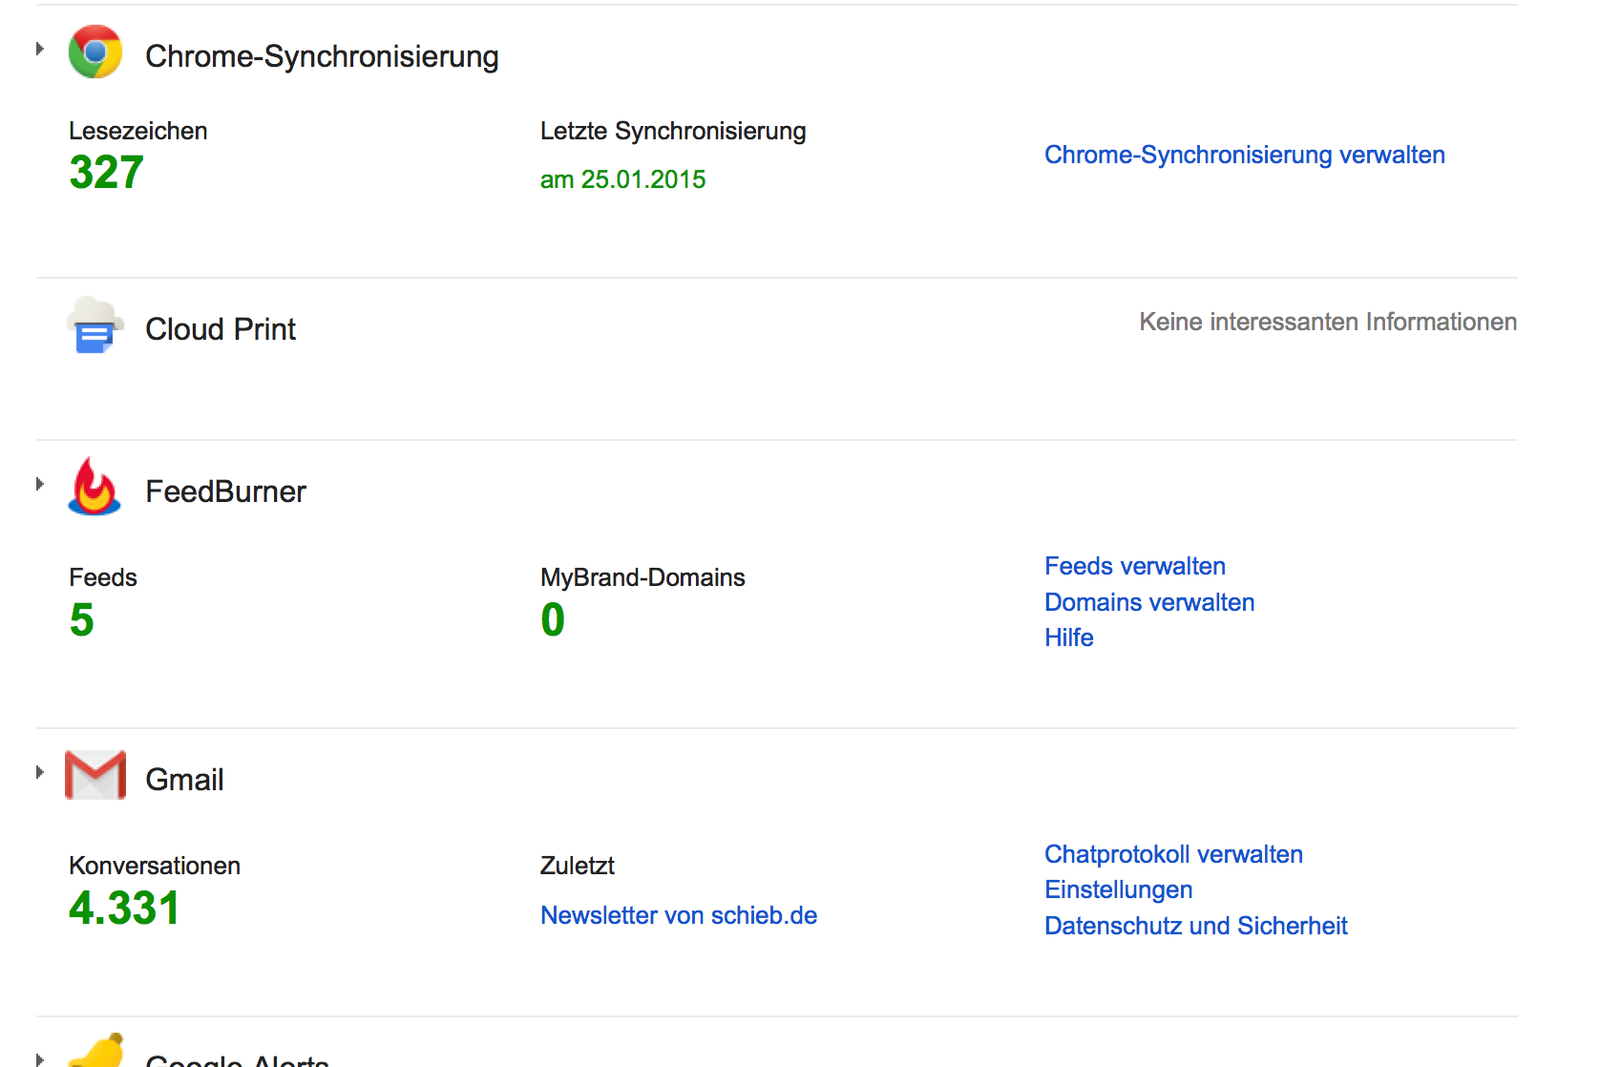
Task: Click the Letzte Synchronisierung label
Action: tap(673, 131)
